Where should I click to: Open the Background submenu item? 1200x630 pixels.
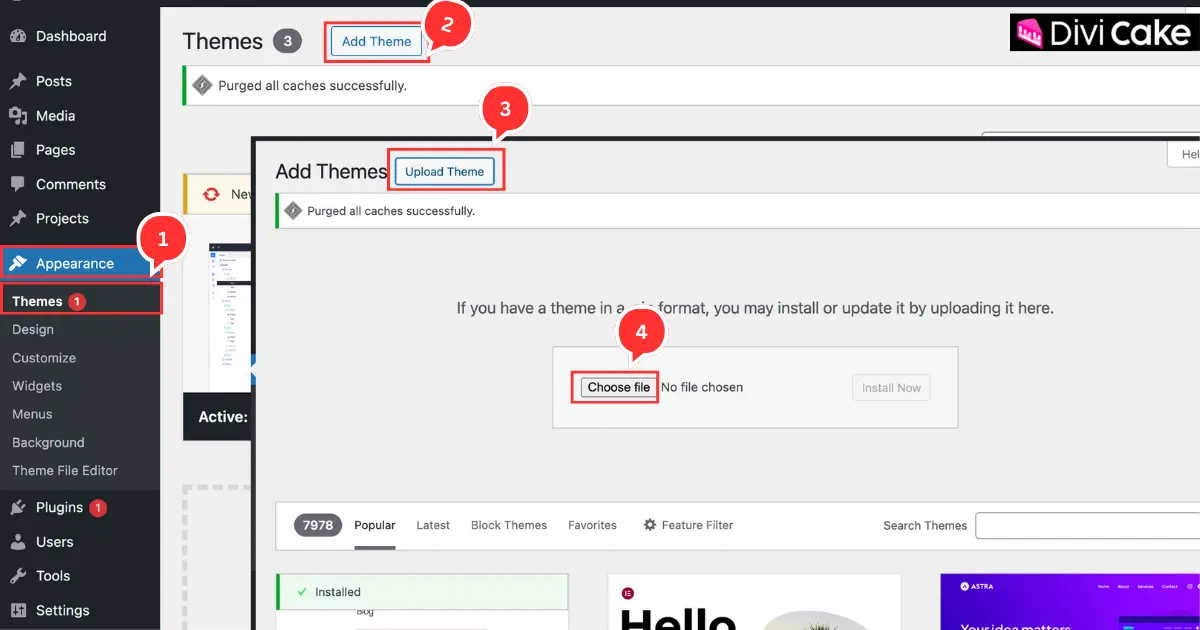(x=48, y=442)
